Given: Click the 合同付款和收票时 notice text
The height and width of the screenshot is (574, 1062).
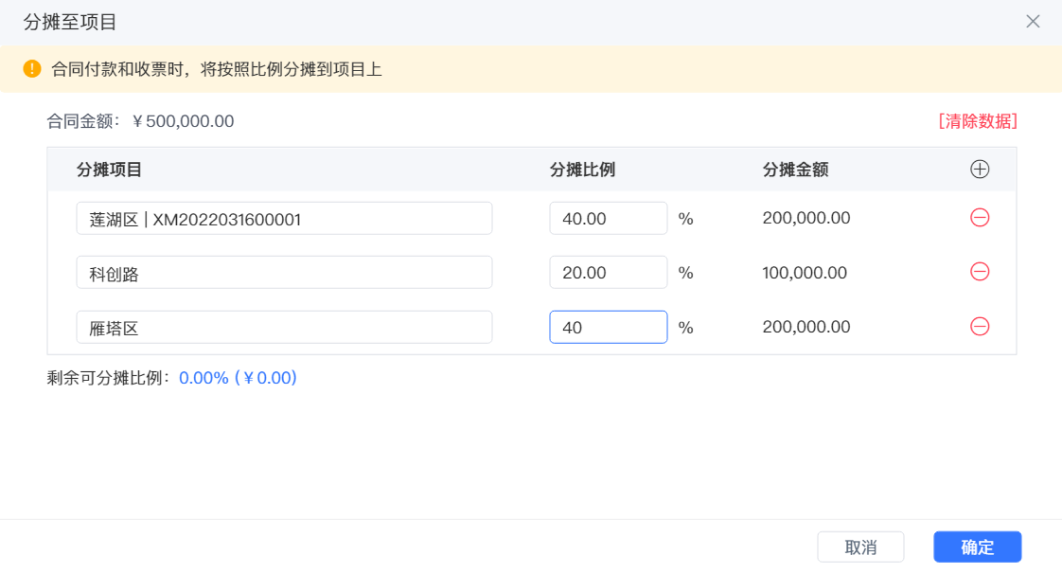Looking at the screenshot, I should (x=217, y=69).
